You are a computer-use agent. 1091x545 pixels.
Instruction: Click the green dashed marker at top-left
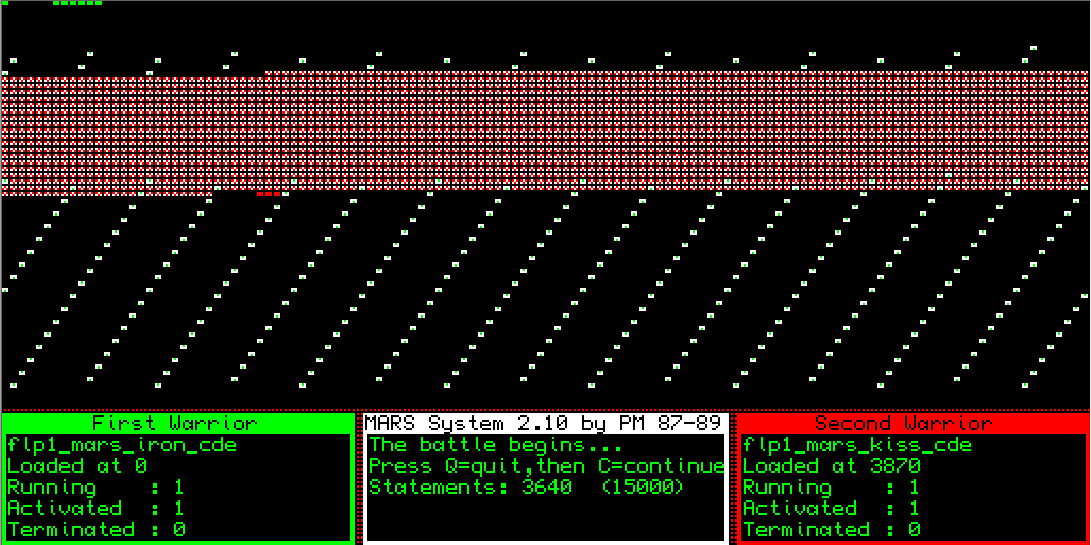coord(77,3)
